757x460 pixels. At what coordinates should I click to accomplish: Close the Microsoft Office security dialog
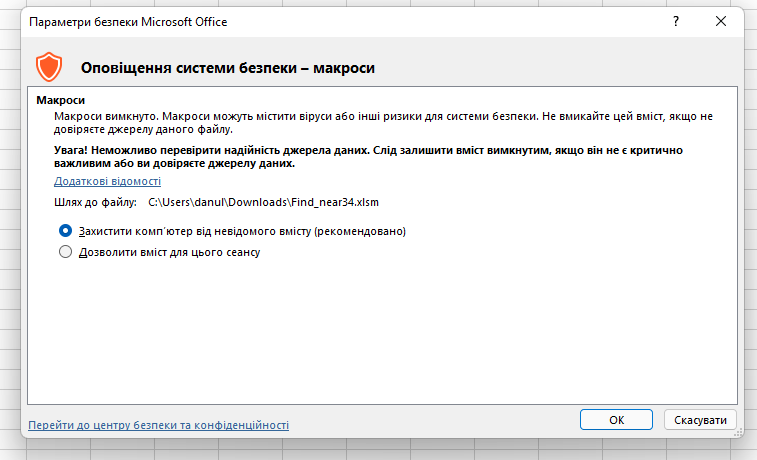720,21
